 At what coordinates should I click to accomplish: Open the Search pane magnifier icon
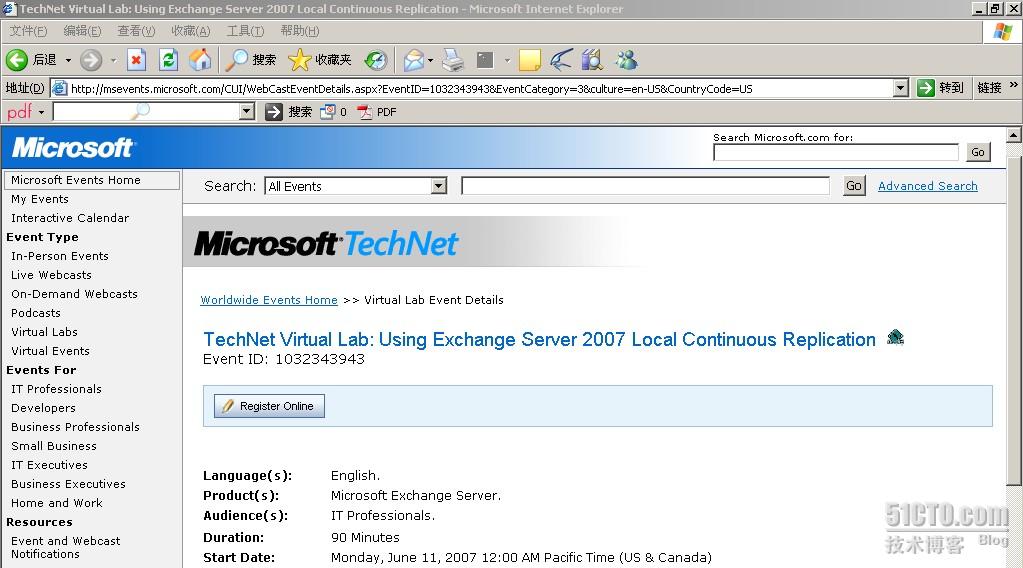[x=236, y=60]
